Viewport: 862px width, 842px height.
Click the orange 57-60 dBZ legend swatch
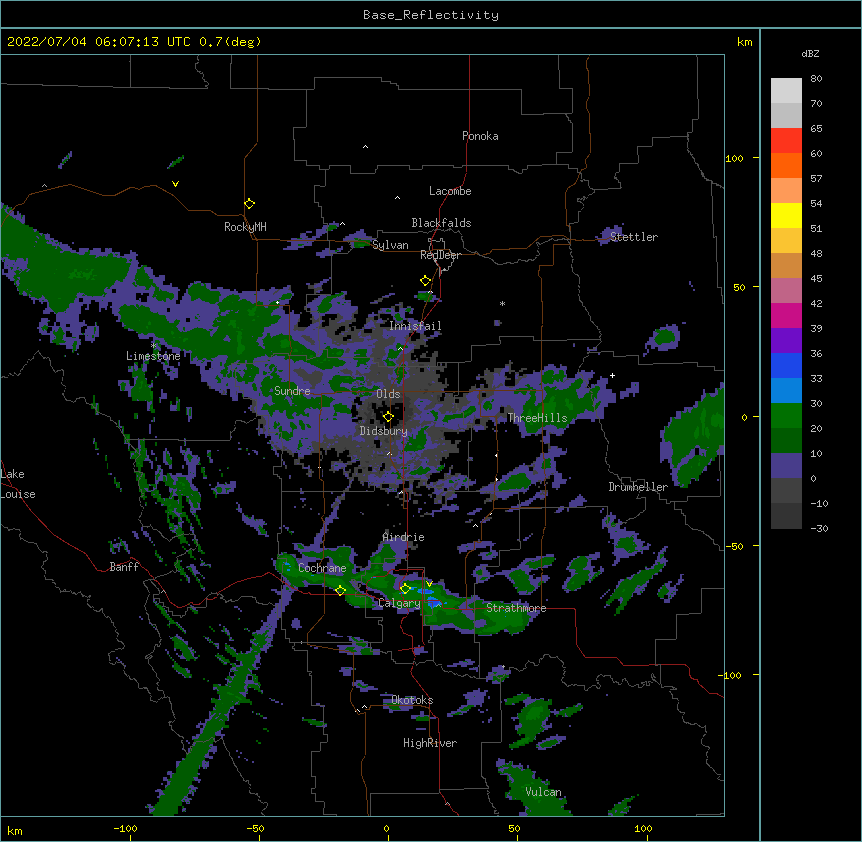pos(786,165)
